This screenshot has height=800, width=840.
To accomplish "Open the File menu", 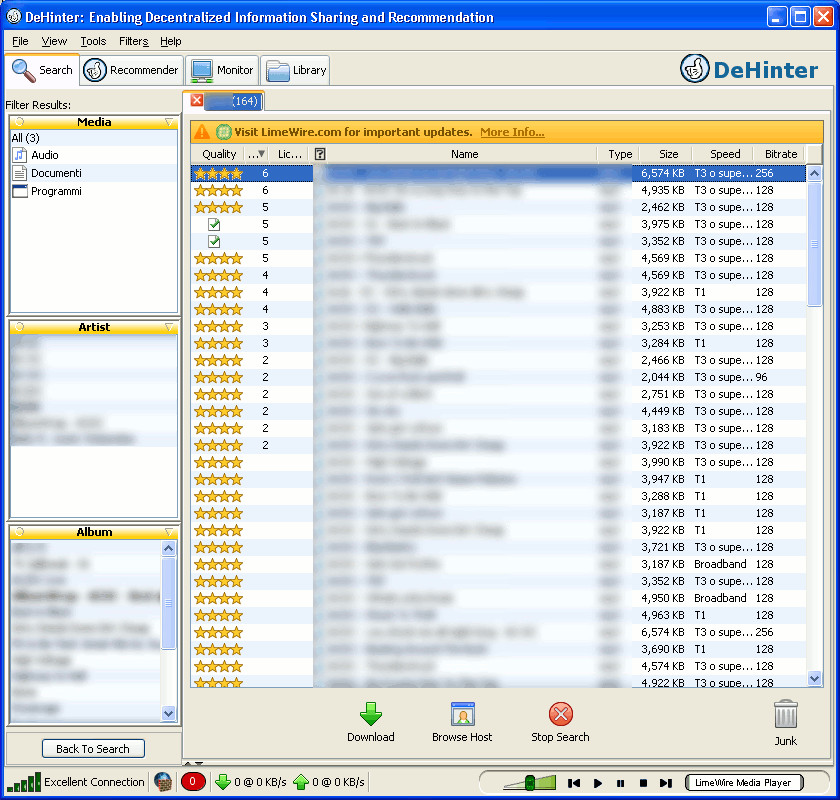I will pos(20,41).
